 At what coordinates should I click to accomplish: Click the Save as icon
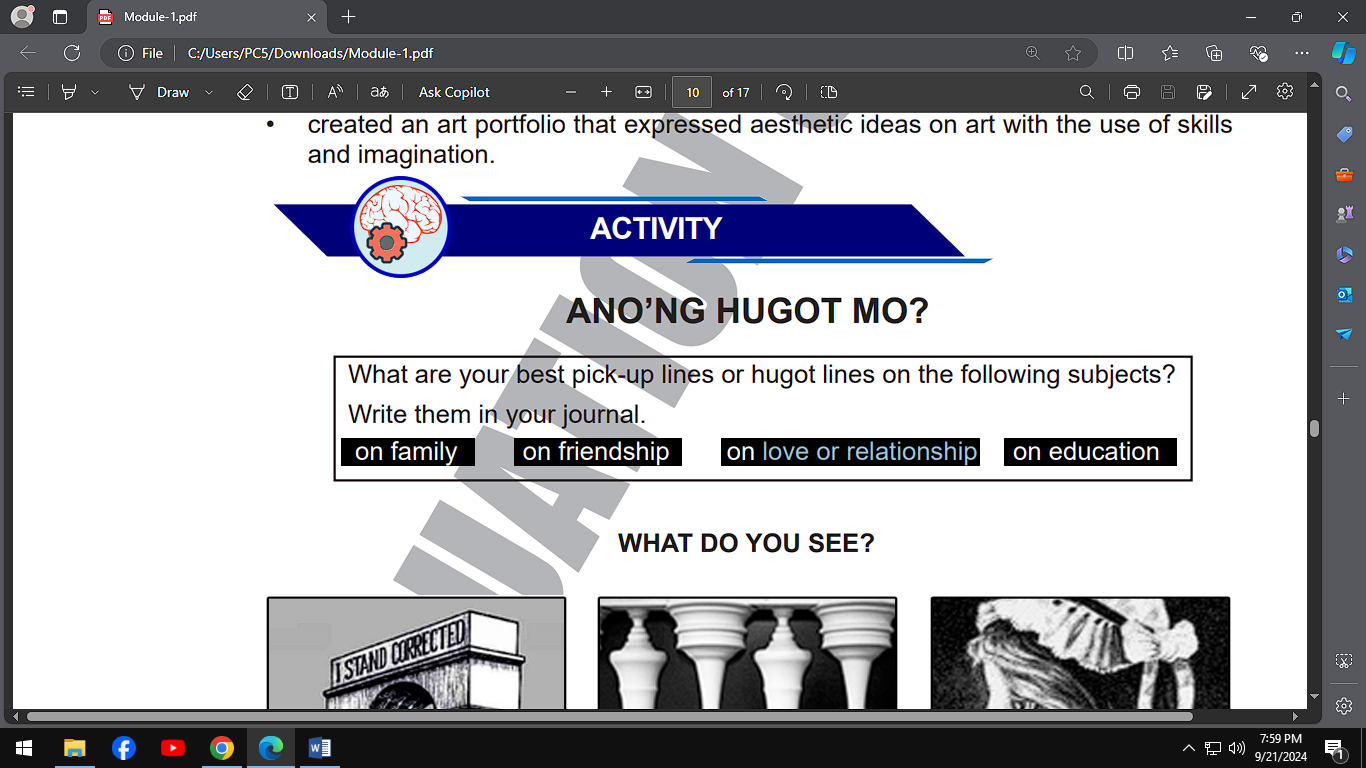(1204, 92)
